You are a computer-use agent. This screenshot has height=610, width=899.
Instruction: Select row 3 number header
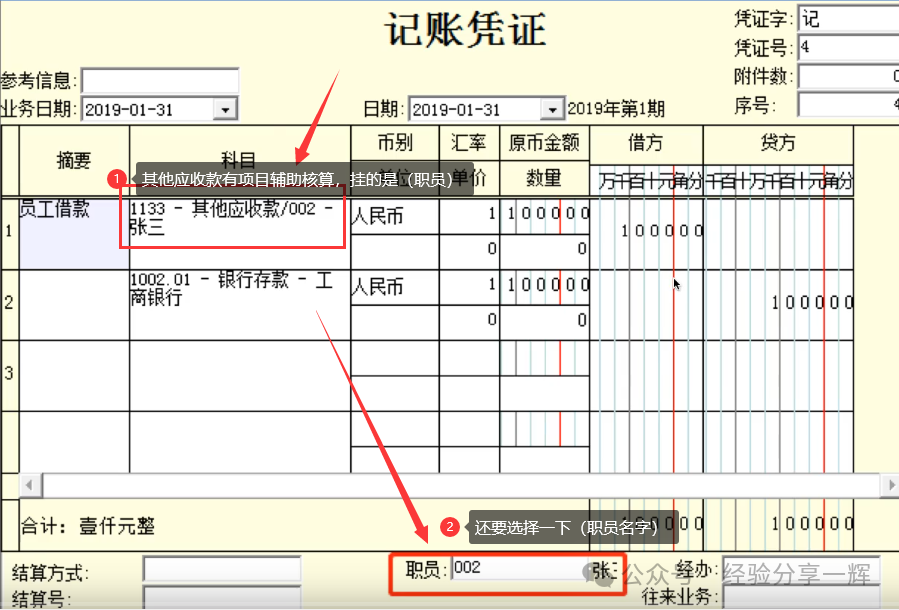9,374
